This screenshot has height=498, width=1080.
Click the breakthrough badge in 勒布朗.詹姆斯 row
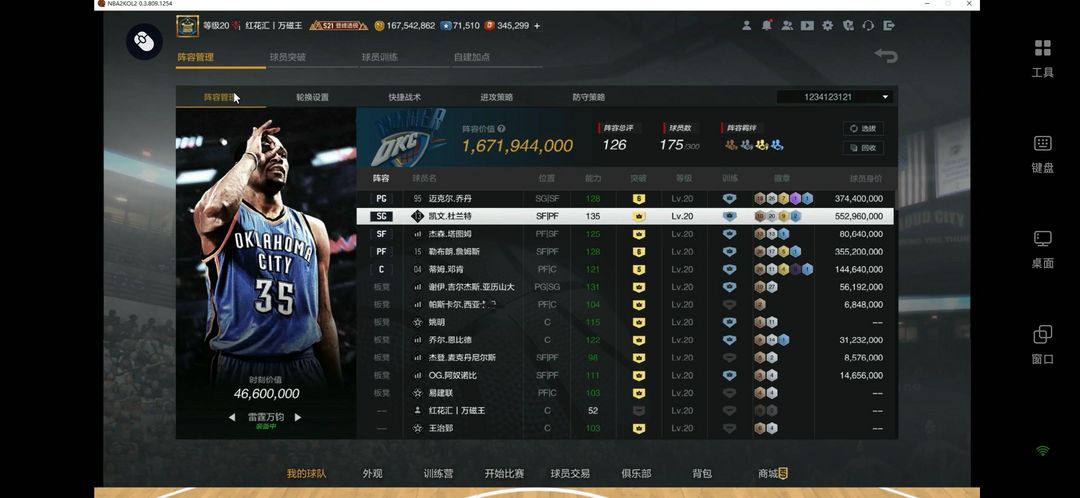click(x=638, y=251)
